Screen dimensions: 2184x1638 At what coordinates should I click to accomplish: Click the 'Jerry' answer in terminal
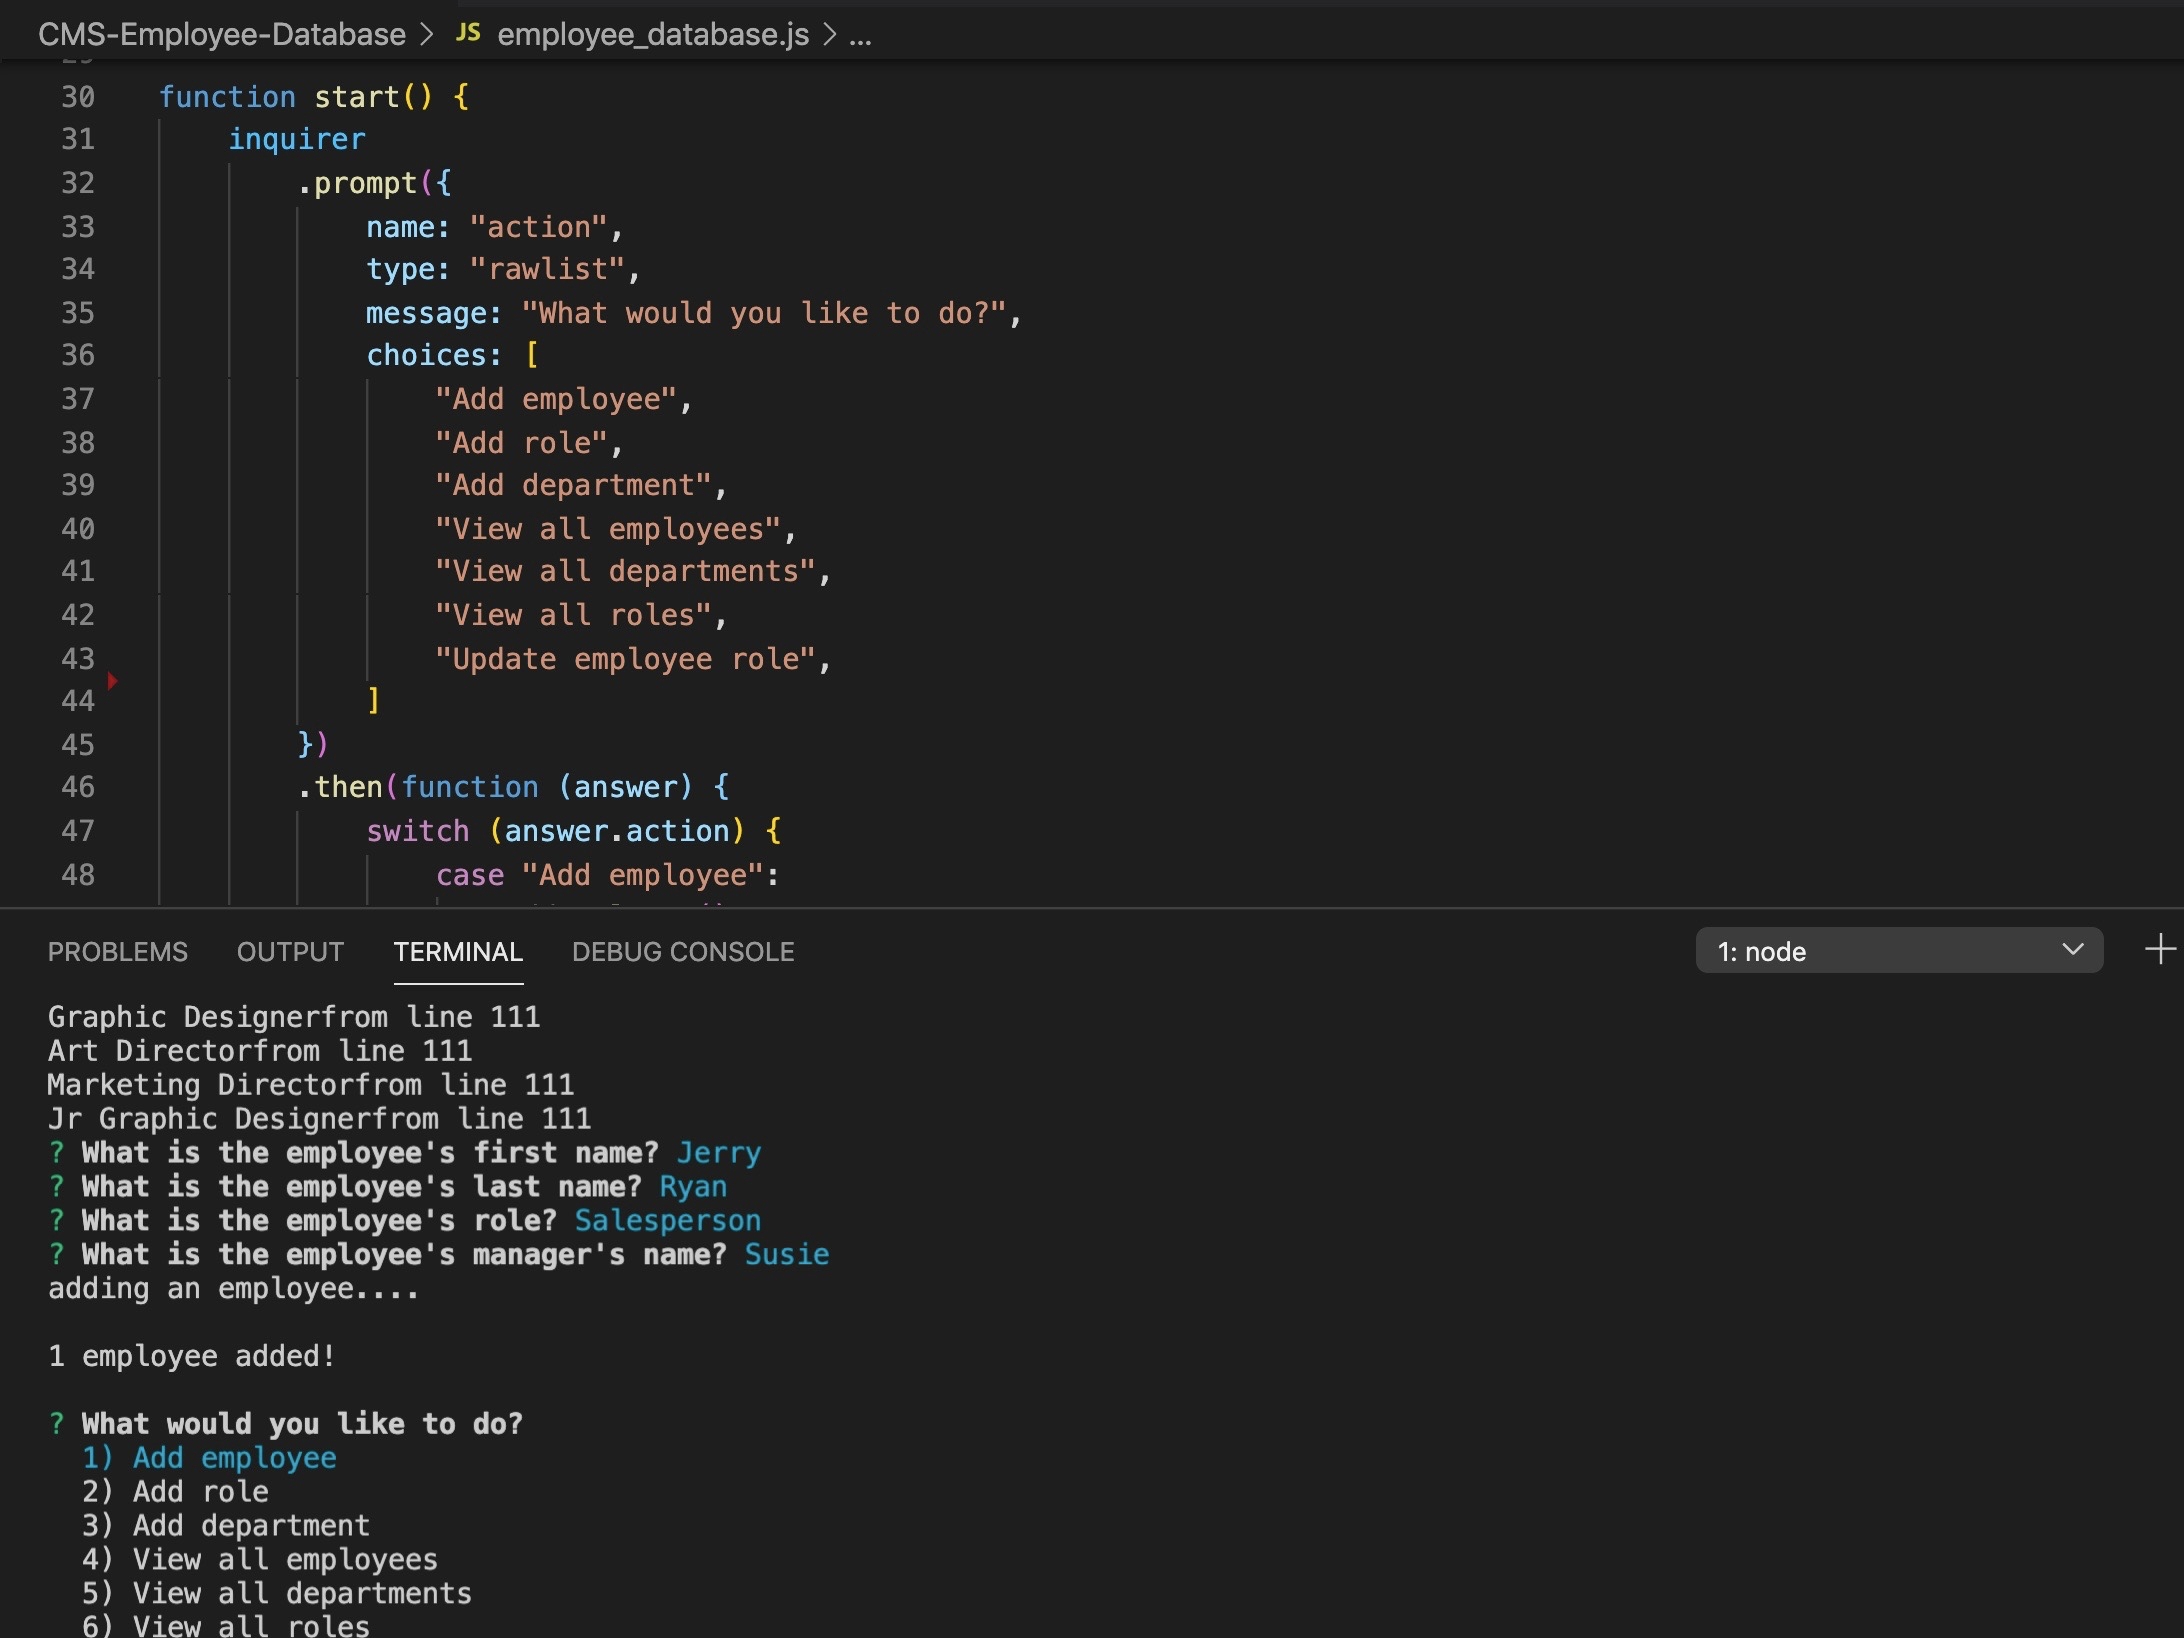pos(719,1153)
